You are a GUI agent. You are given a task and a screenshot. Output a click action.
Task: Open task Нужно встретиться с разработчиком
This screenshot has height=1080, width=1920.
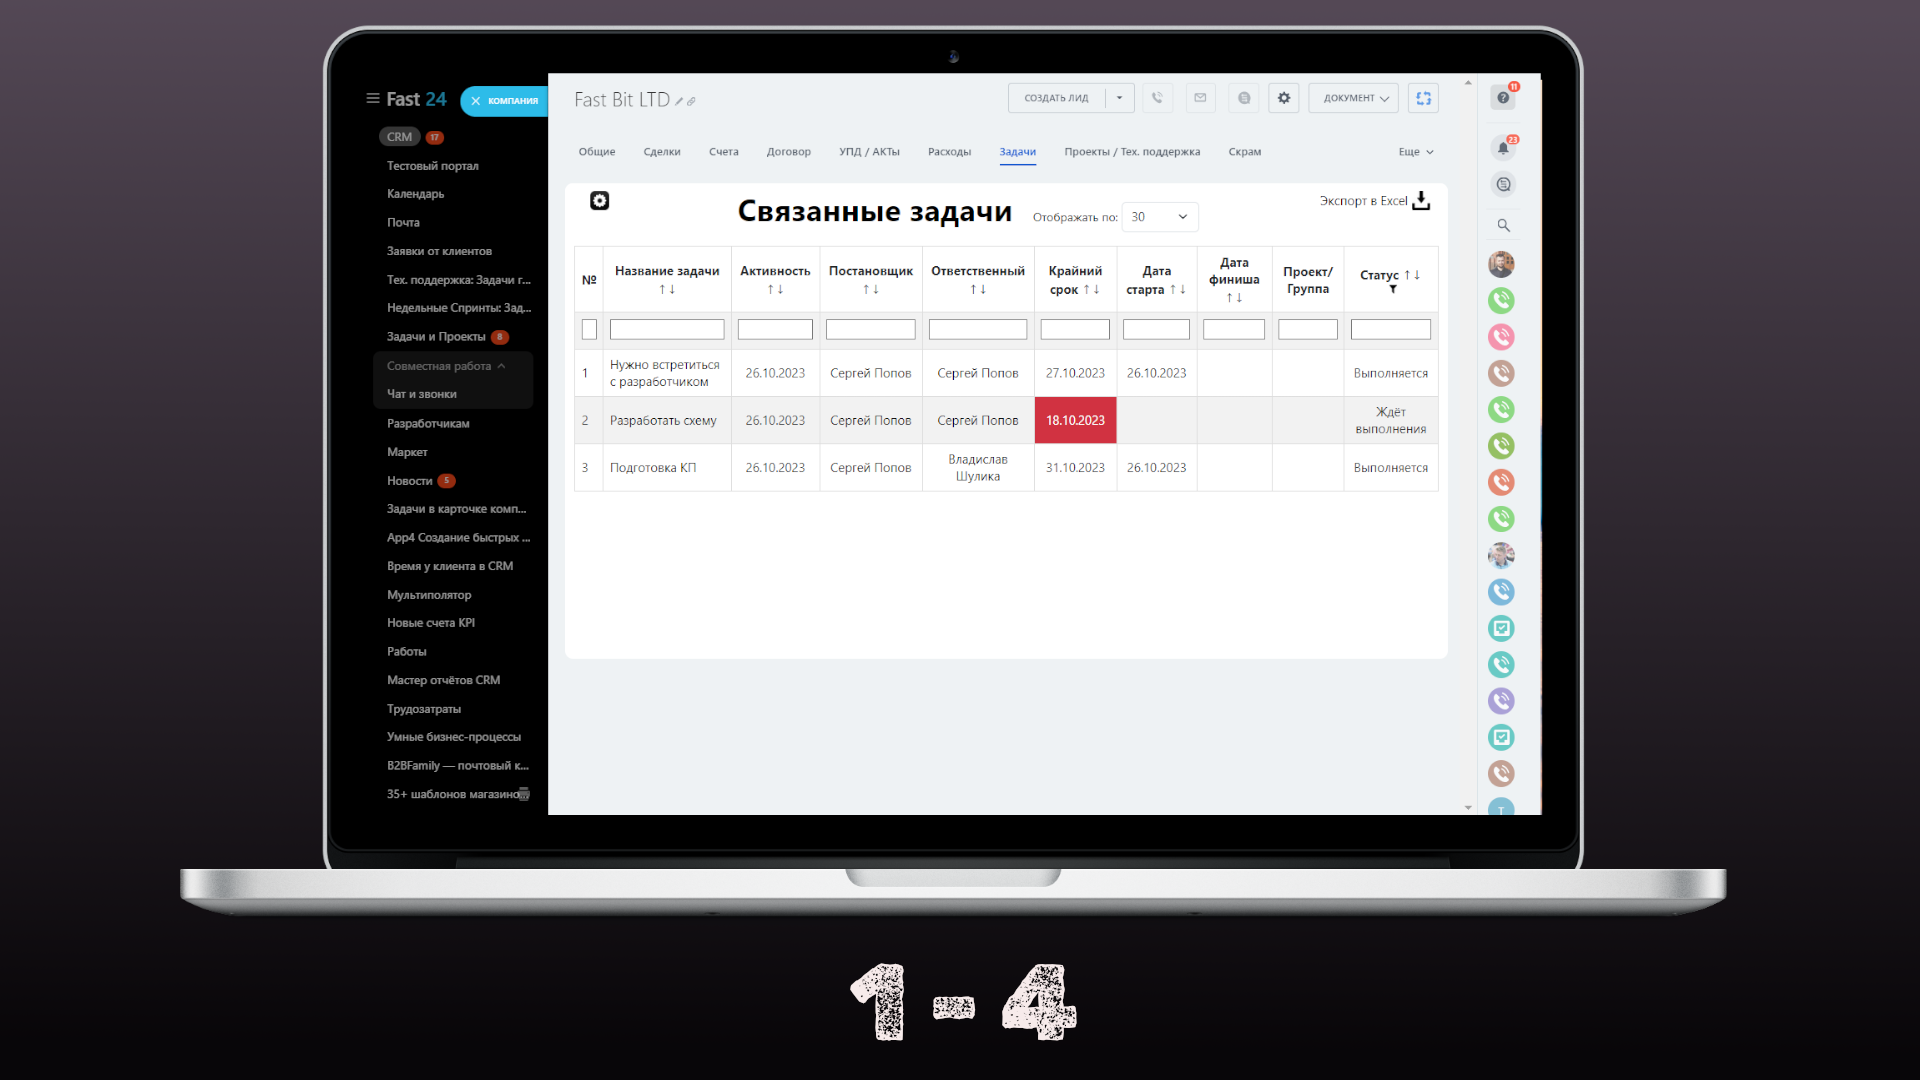(665, 373)
